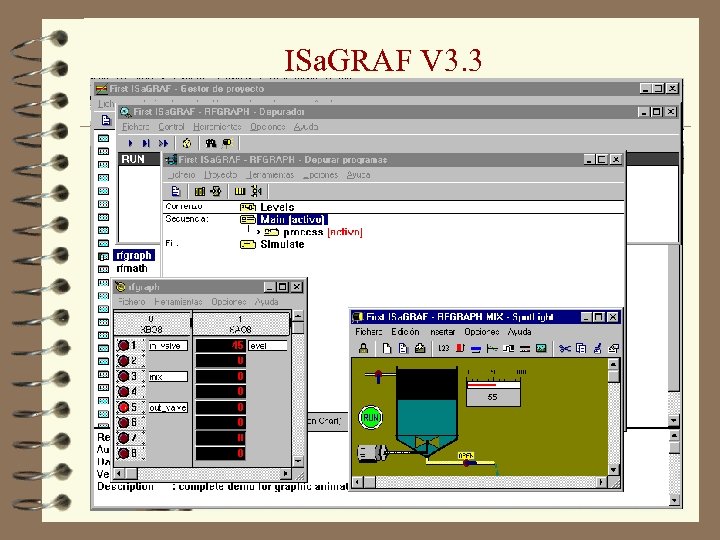Insert the trend curve element in Spotlight toolbar
The image size is (720, 540).
(x=492, y=349)
